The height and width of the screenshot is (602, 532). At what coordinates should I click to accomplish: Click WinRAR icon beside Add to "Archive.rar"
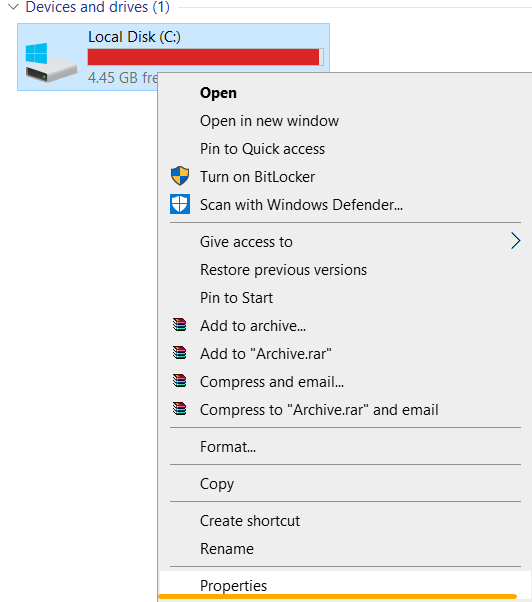179,353
